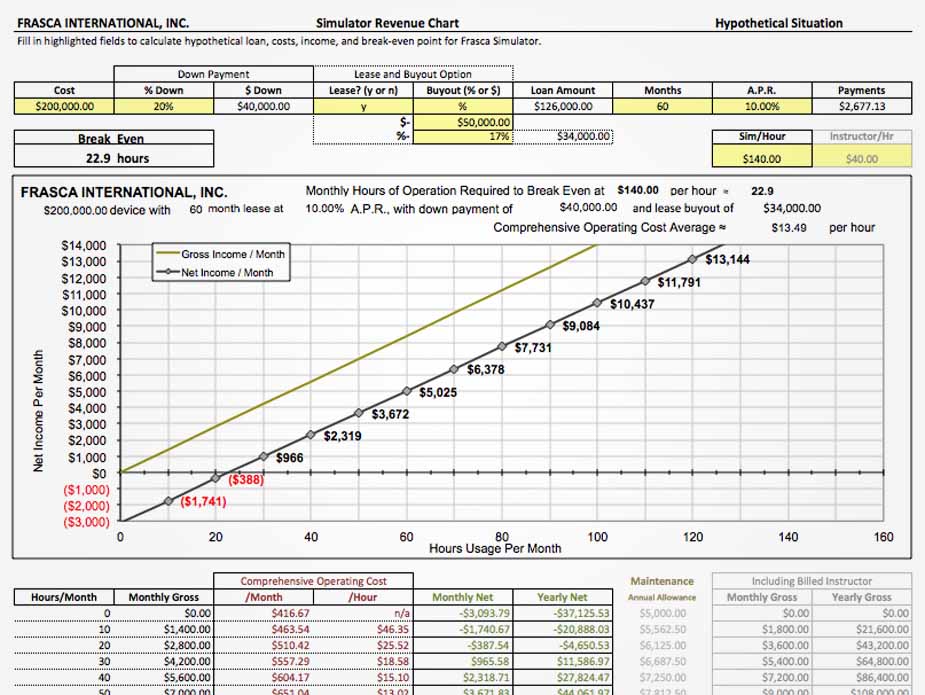Select the Instructor/Hr cell with $40.00

861,158
